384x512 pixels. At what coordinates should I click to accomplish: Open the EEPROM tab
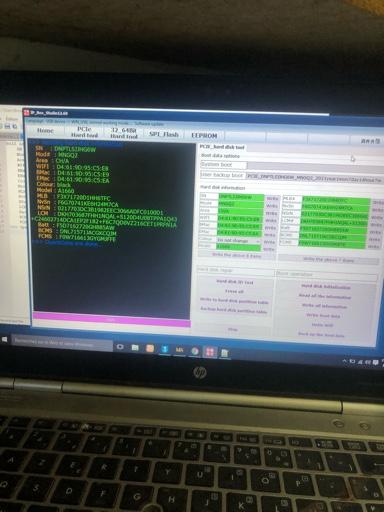tap(204, 135)
